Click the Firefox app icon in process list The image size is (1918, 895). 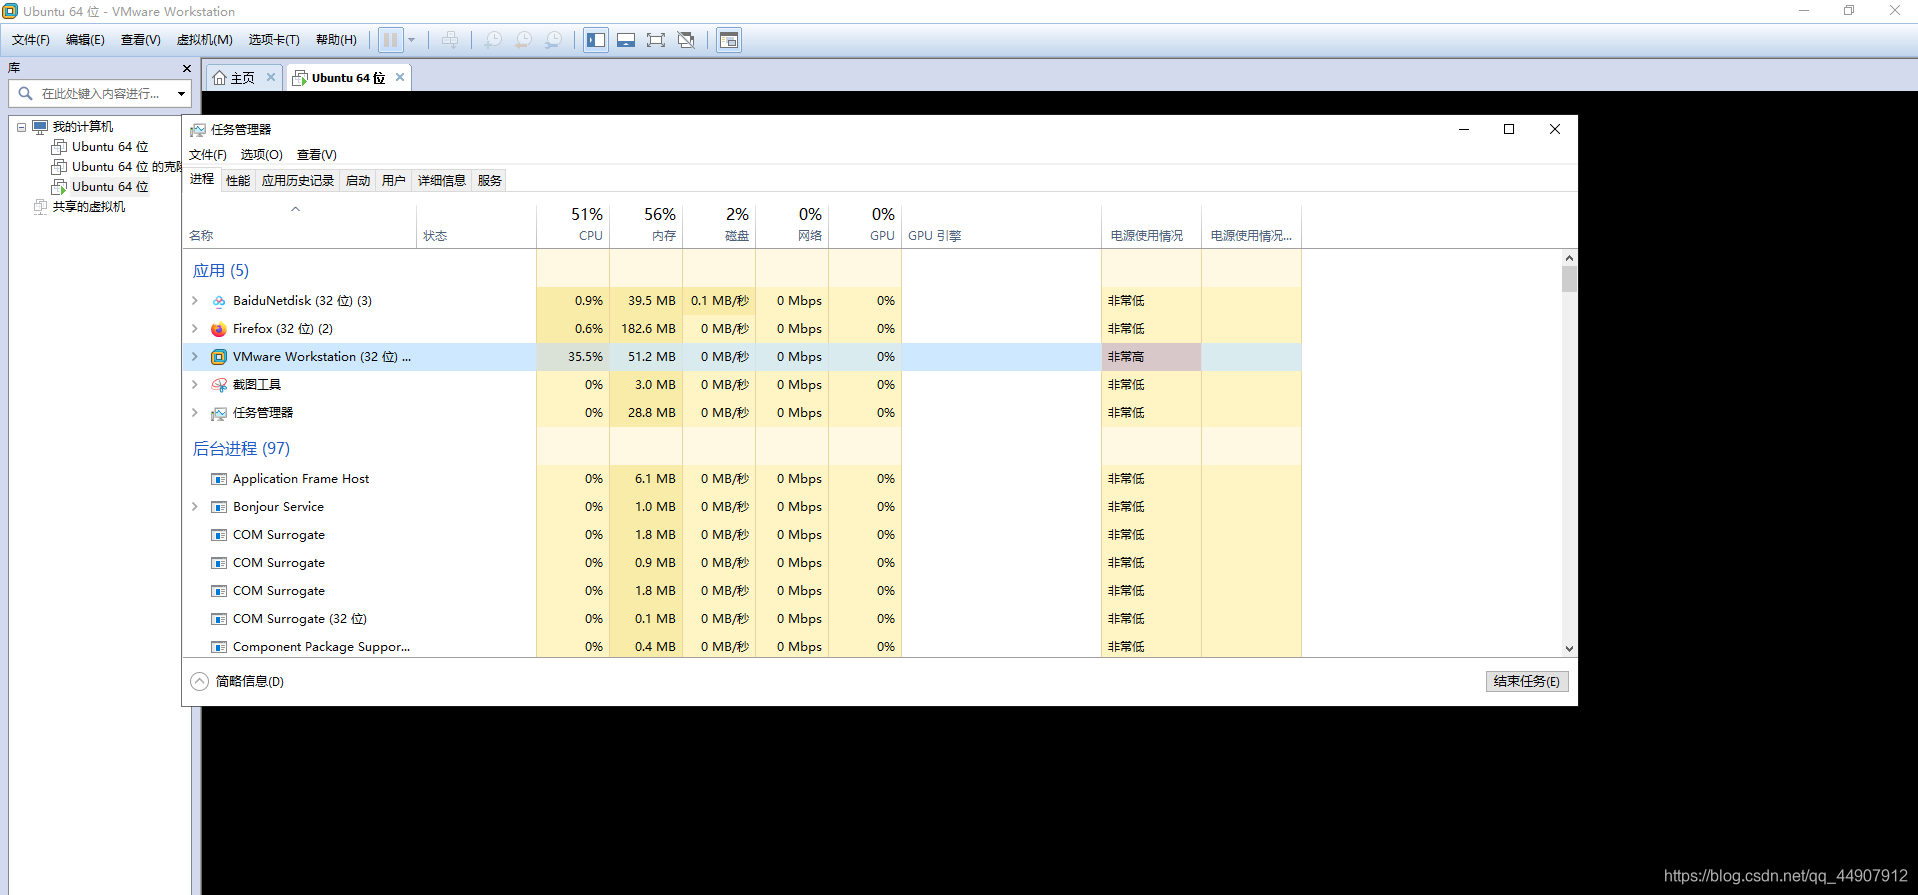(x=219, y=329)
